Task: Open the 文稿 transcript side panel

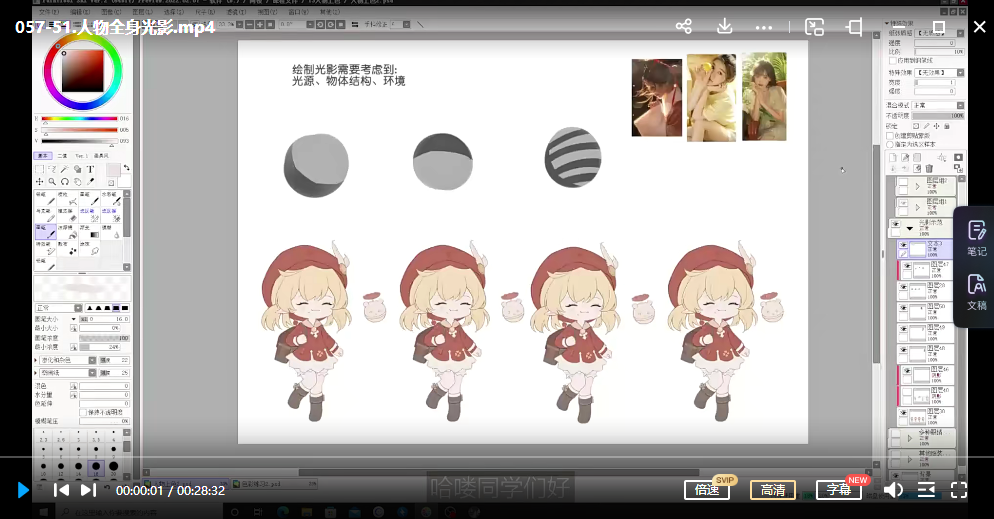Action: (x=976, y=292)
